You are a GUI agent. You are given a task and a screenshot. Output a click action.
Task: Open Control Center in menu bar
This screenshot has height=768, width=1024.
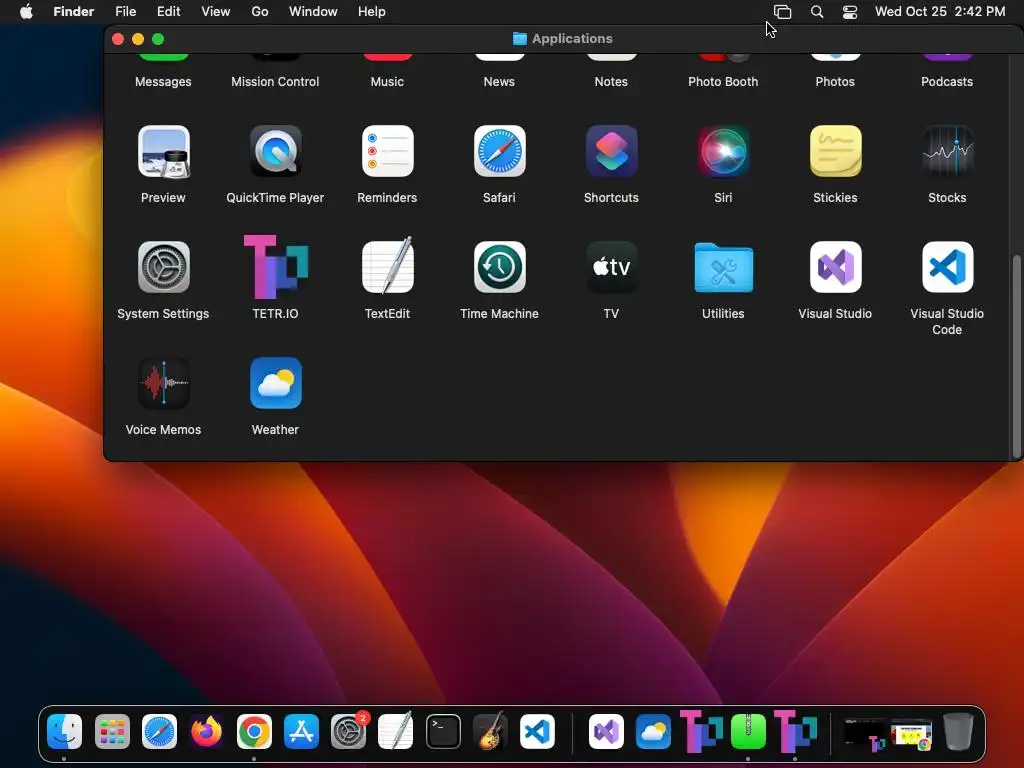(x=850, y=12)
